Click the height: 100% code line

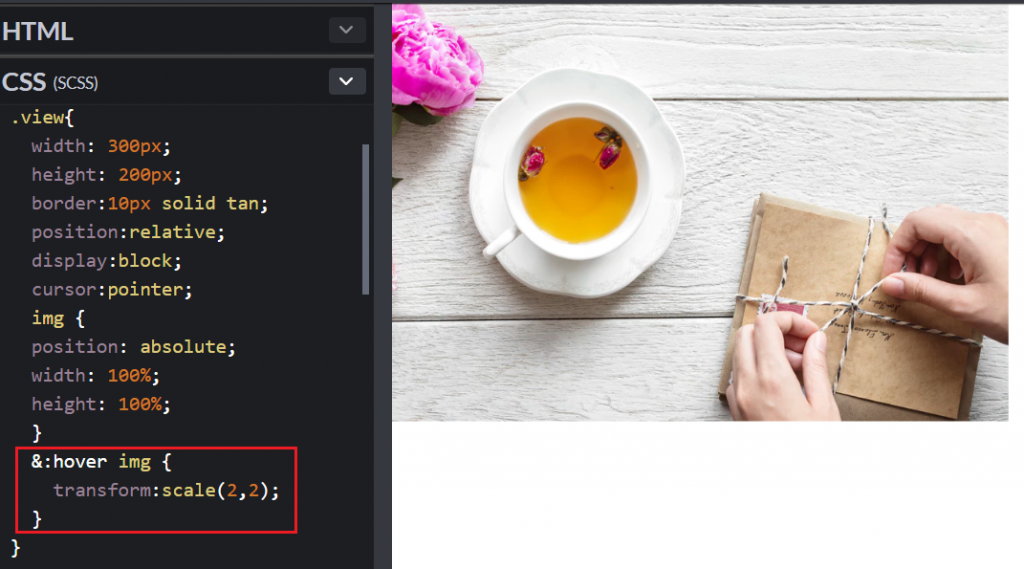tap(101, 404)
